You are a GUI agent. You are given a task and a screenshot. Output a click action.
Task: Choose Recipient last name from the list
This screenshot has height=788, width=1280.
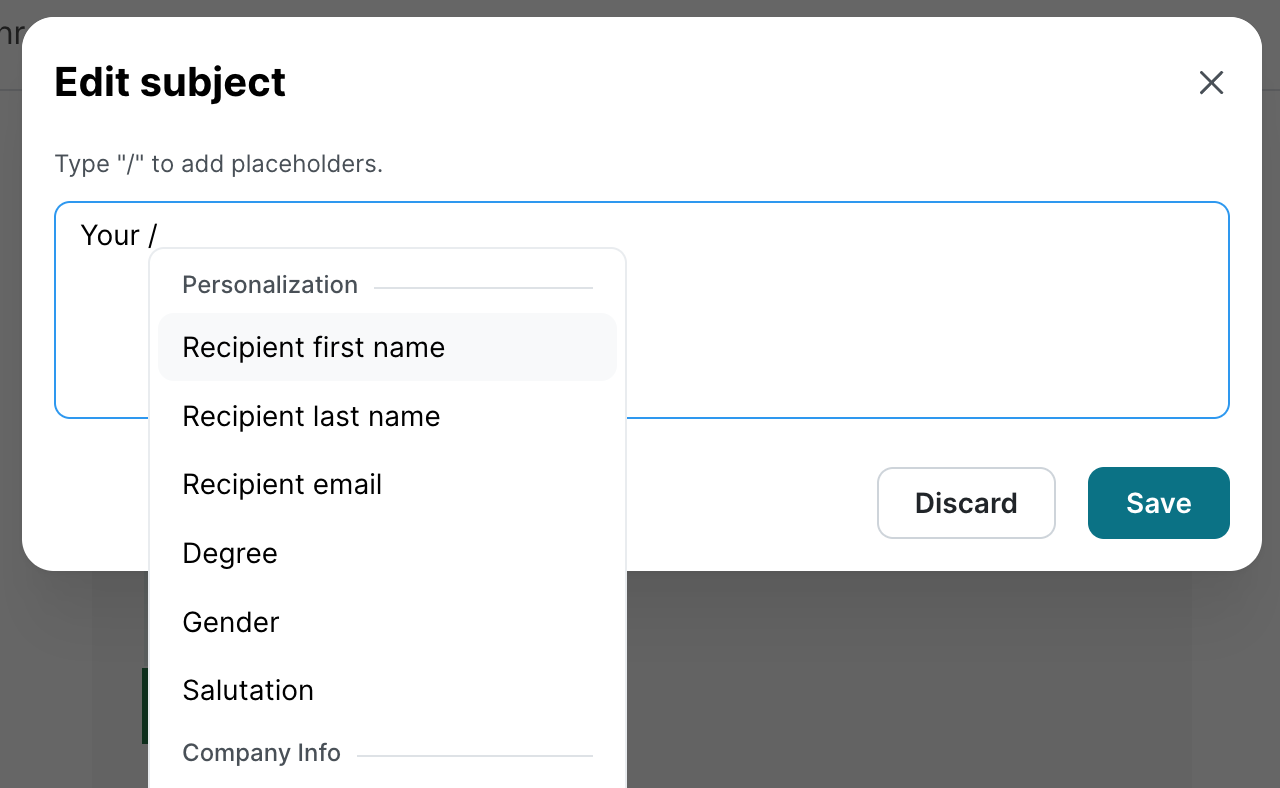(311, 417)
